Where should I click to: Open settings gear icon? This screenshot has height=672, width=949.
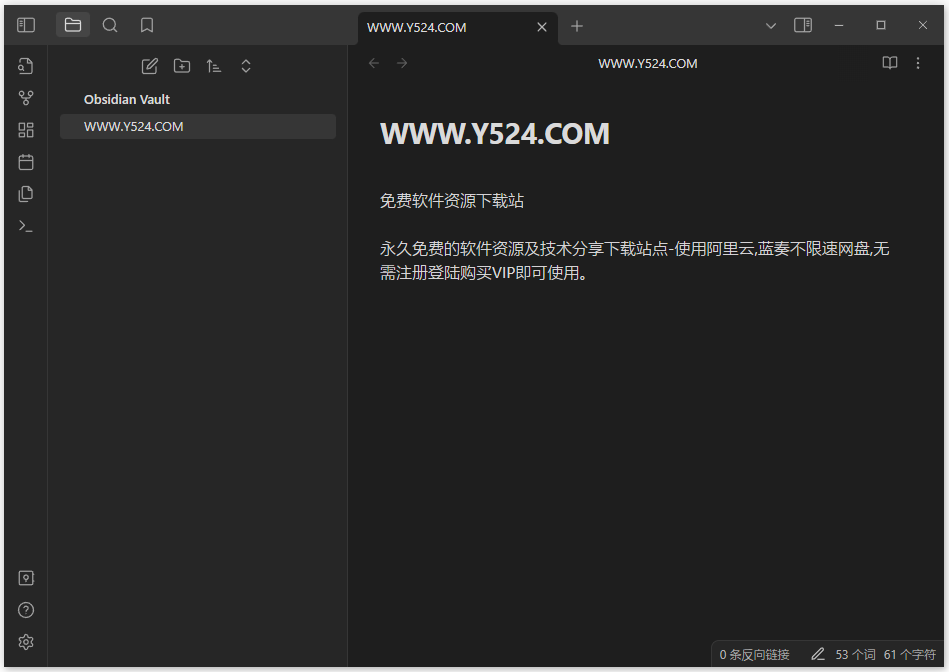[x=26, y=642]
